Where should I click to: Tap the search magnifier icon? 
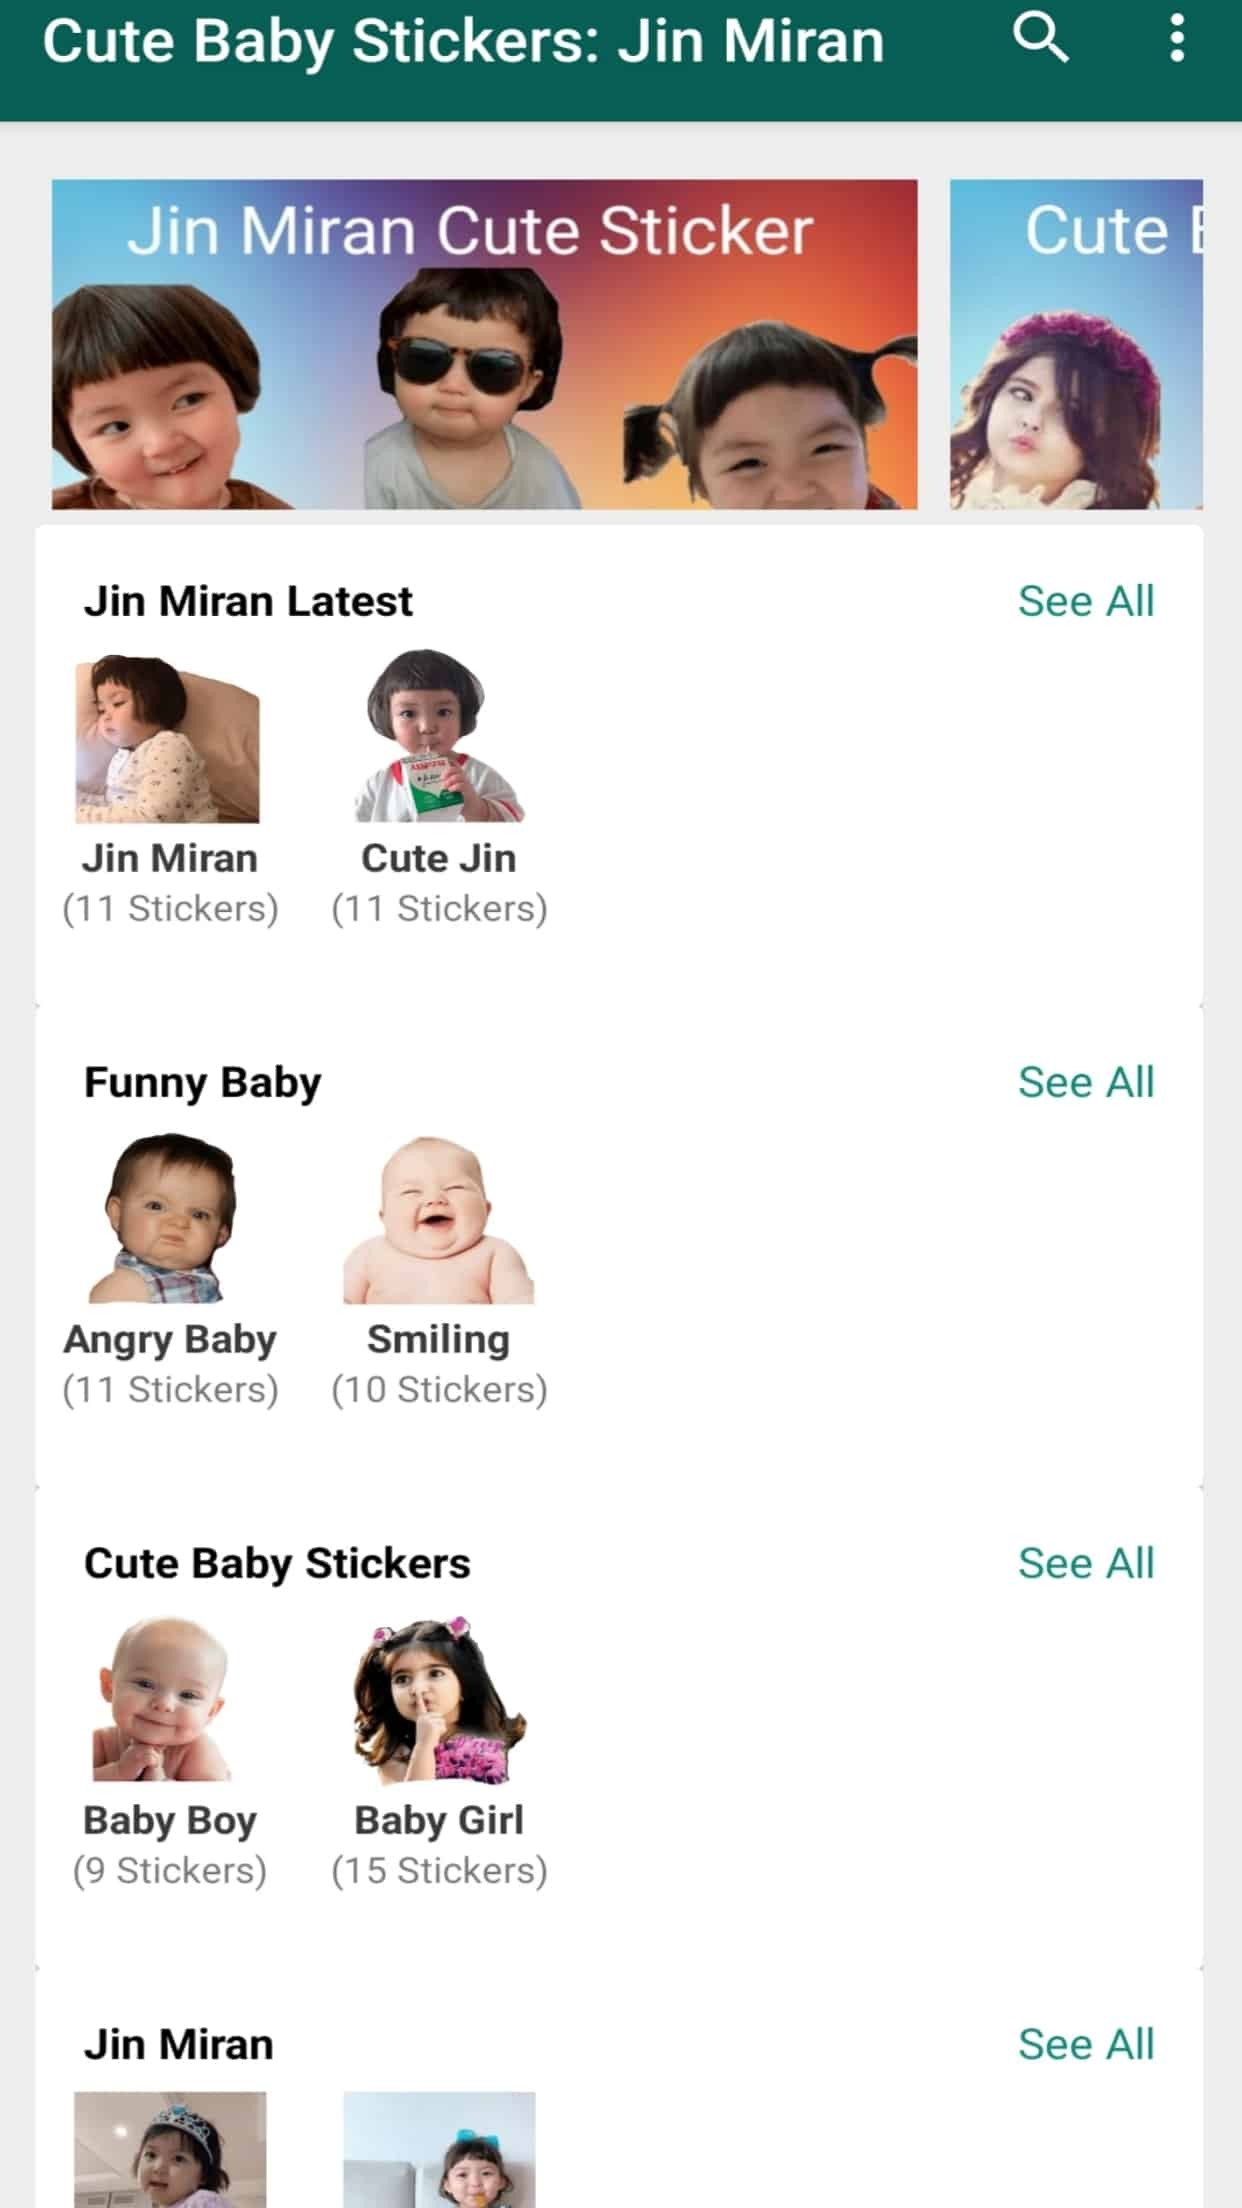pos(1040,38)
